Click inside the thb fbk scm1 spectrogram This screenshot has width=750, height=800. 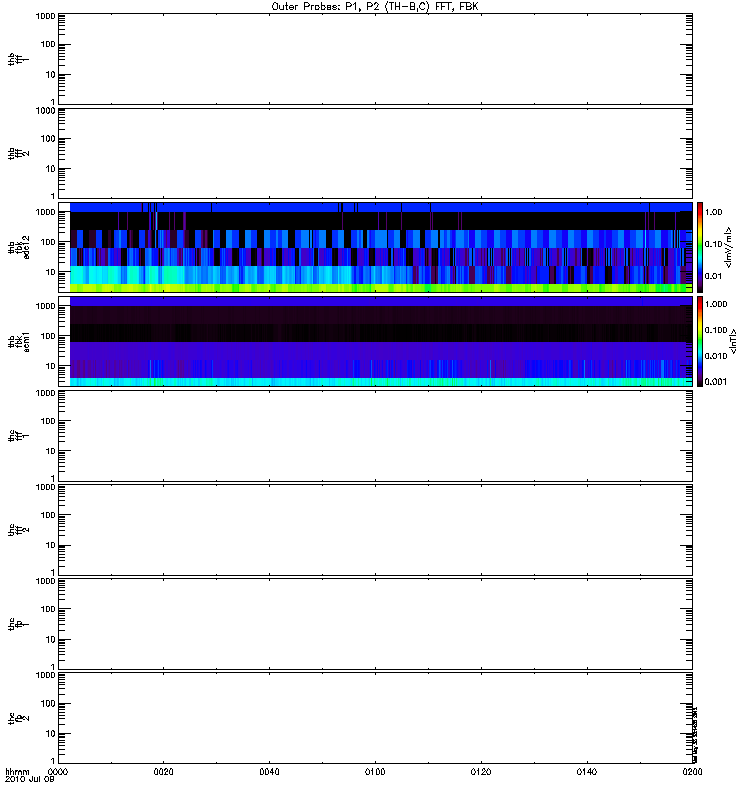tap(381, 341)
